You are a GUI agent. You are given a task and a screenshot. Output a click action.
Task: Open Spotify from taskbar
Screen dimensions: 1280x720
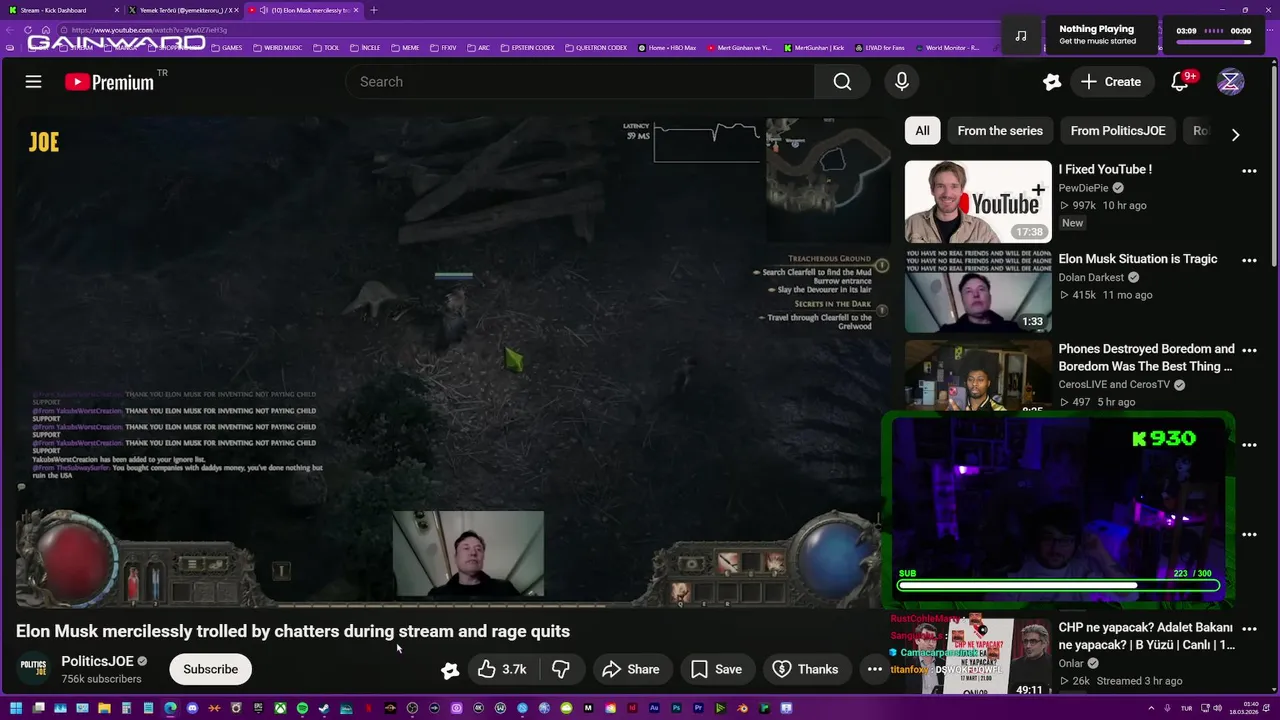pyautogui.click(x=302, y=709)
